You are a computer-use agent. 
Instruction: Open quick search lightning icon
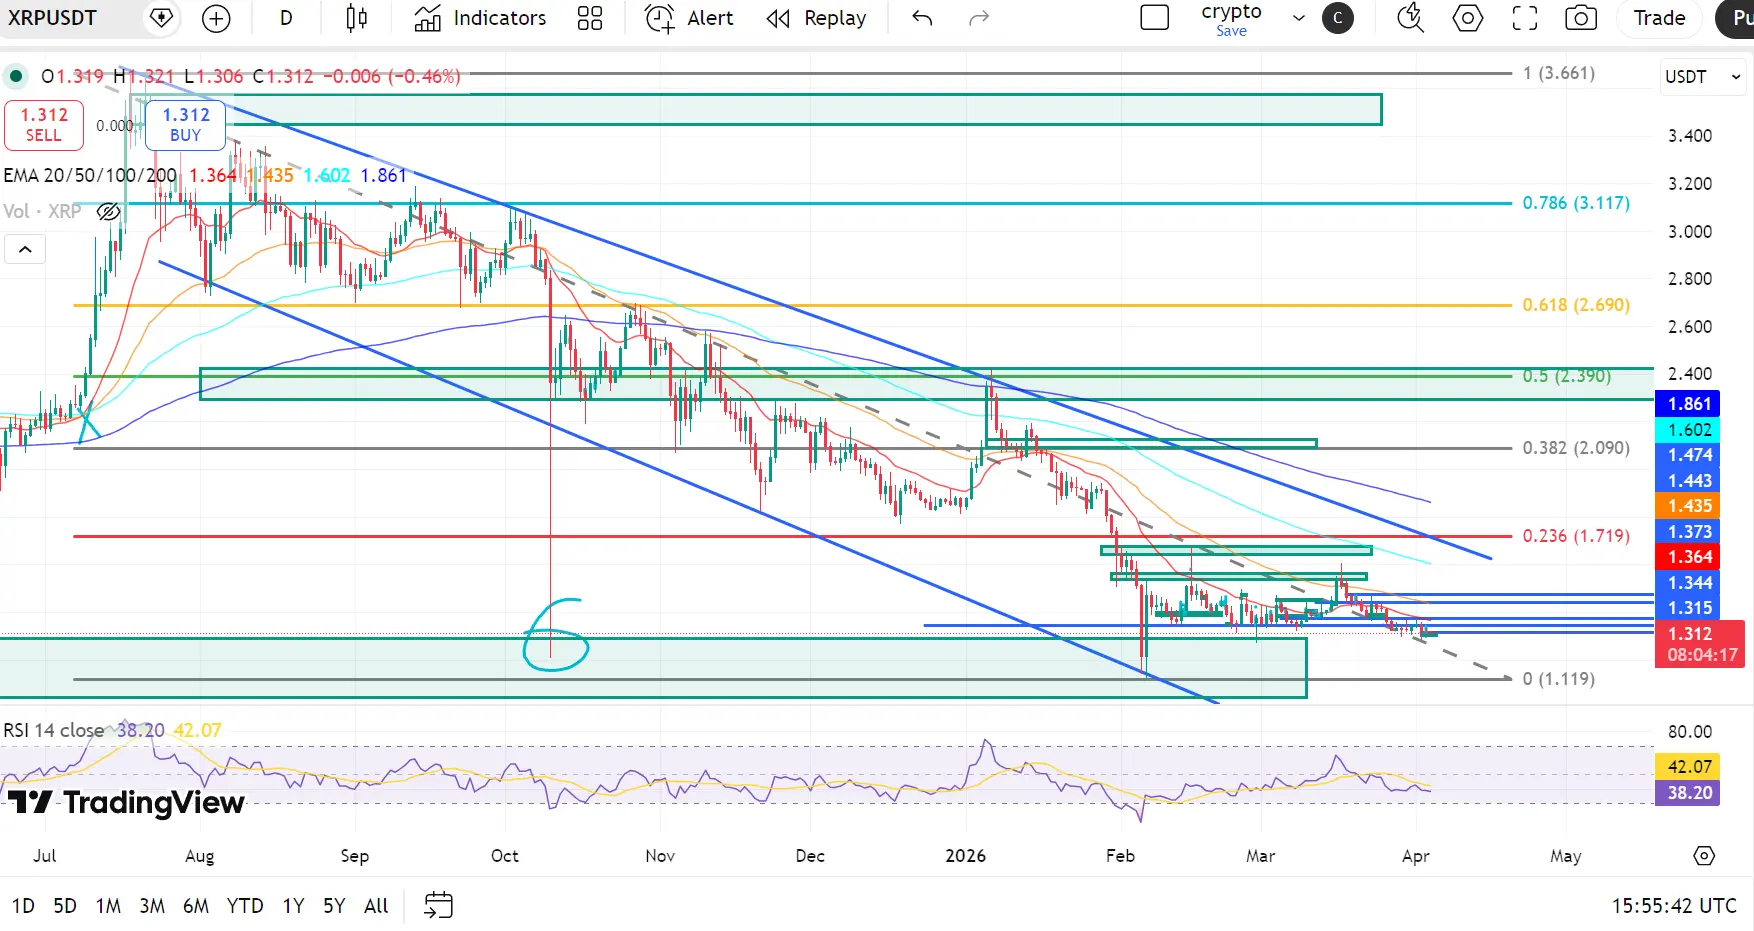(1410, 18)
